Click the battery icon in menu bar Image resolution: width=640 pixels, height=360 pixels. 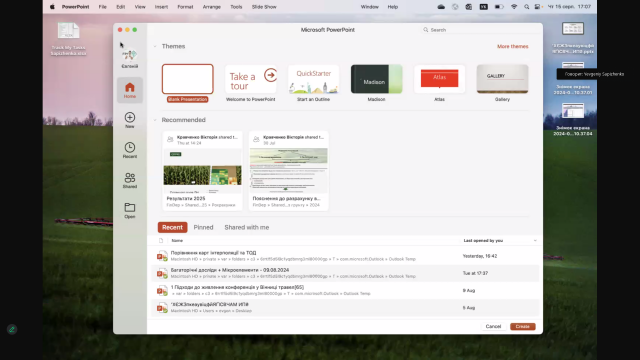click(x=499, y=7)
